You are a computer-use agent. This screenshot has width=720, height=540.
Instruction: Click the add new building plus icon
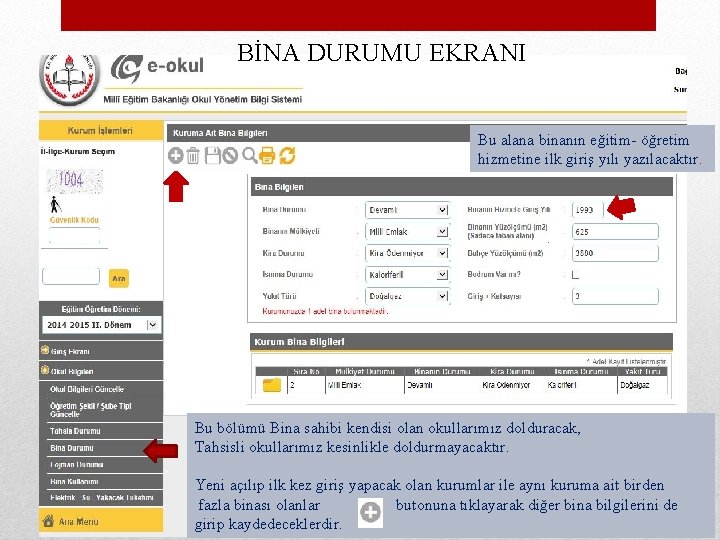coord(175,156)
